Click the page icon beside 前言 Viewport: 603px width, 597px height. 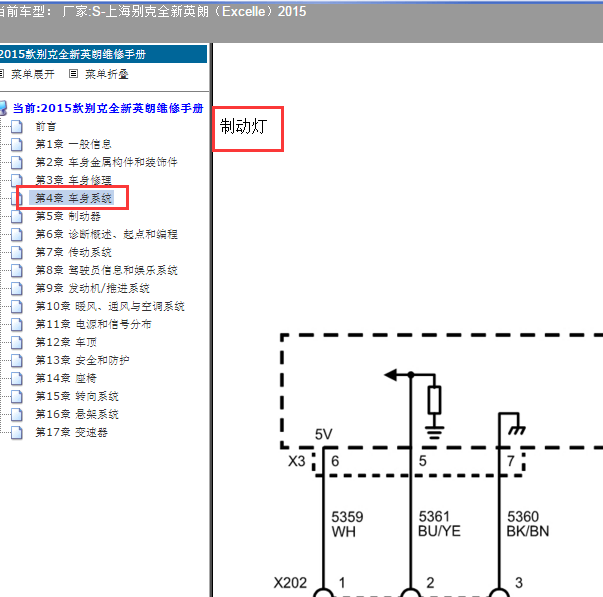point(17,126)
